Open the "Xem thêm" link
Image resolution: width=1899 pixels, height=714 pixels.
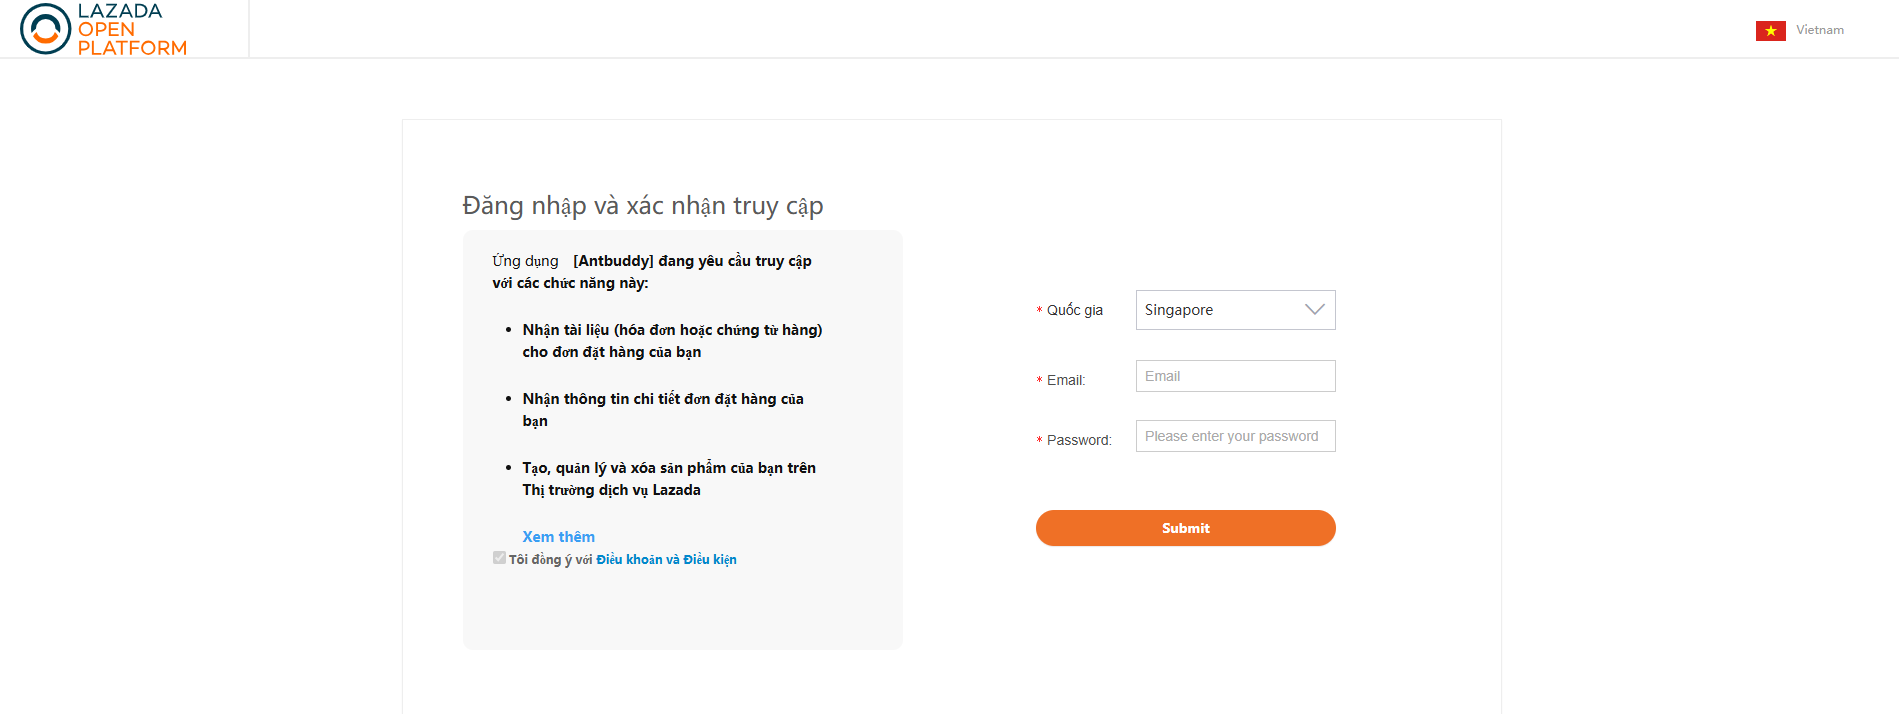[x=558, y=537]
